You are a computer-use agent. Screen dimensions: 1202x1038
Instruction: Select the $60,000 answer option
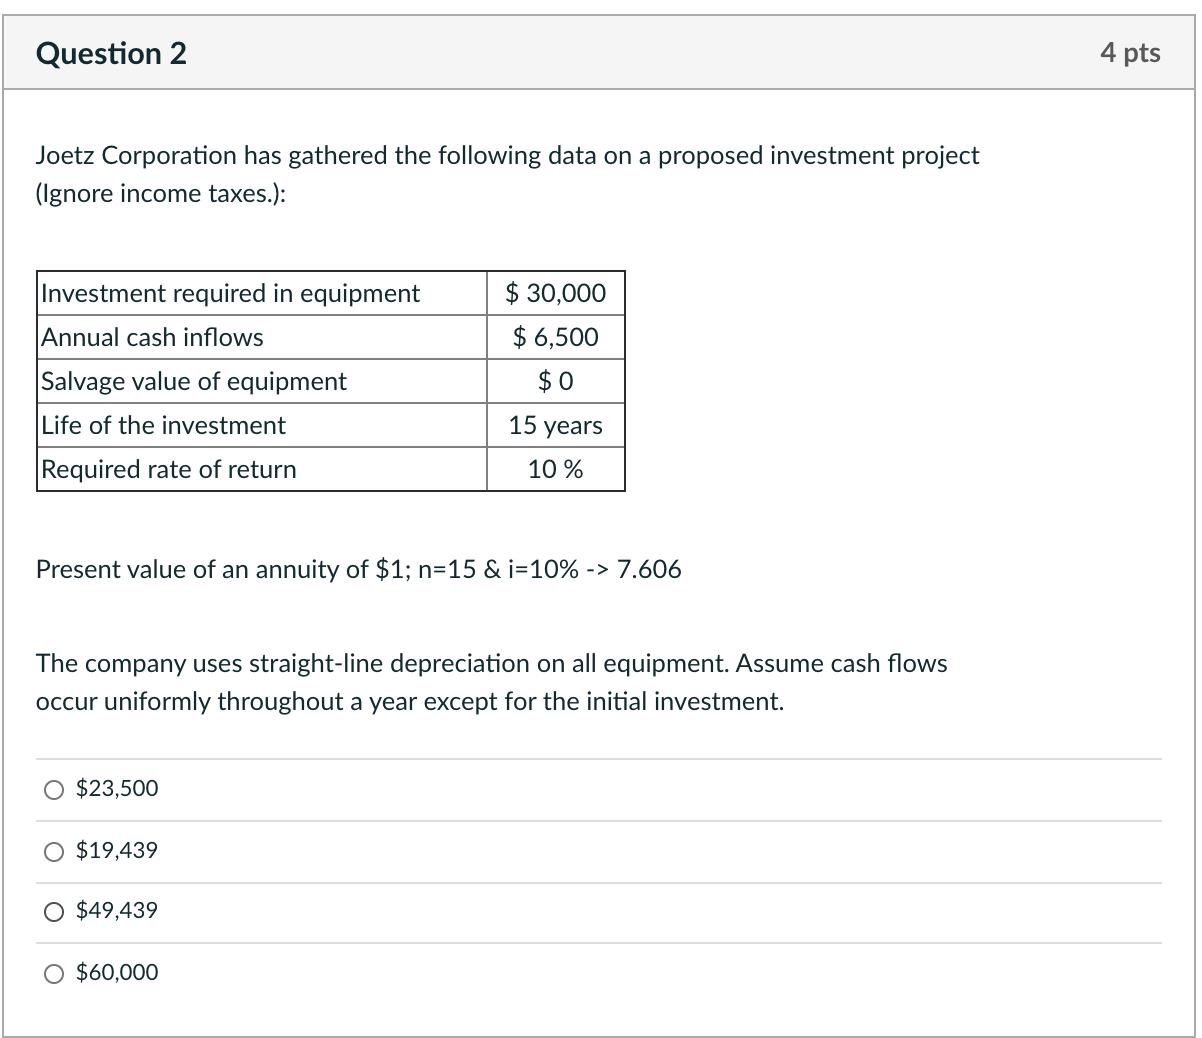pyautogui.click(x=53, y=972)
